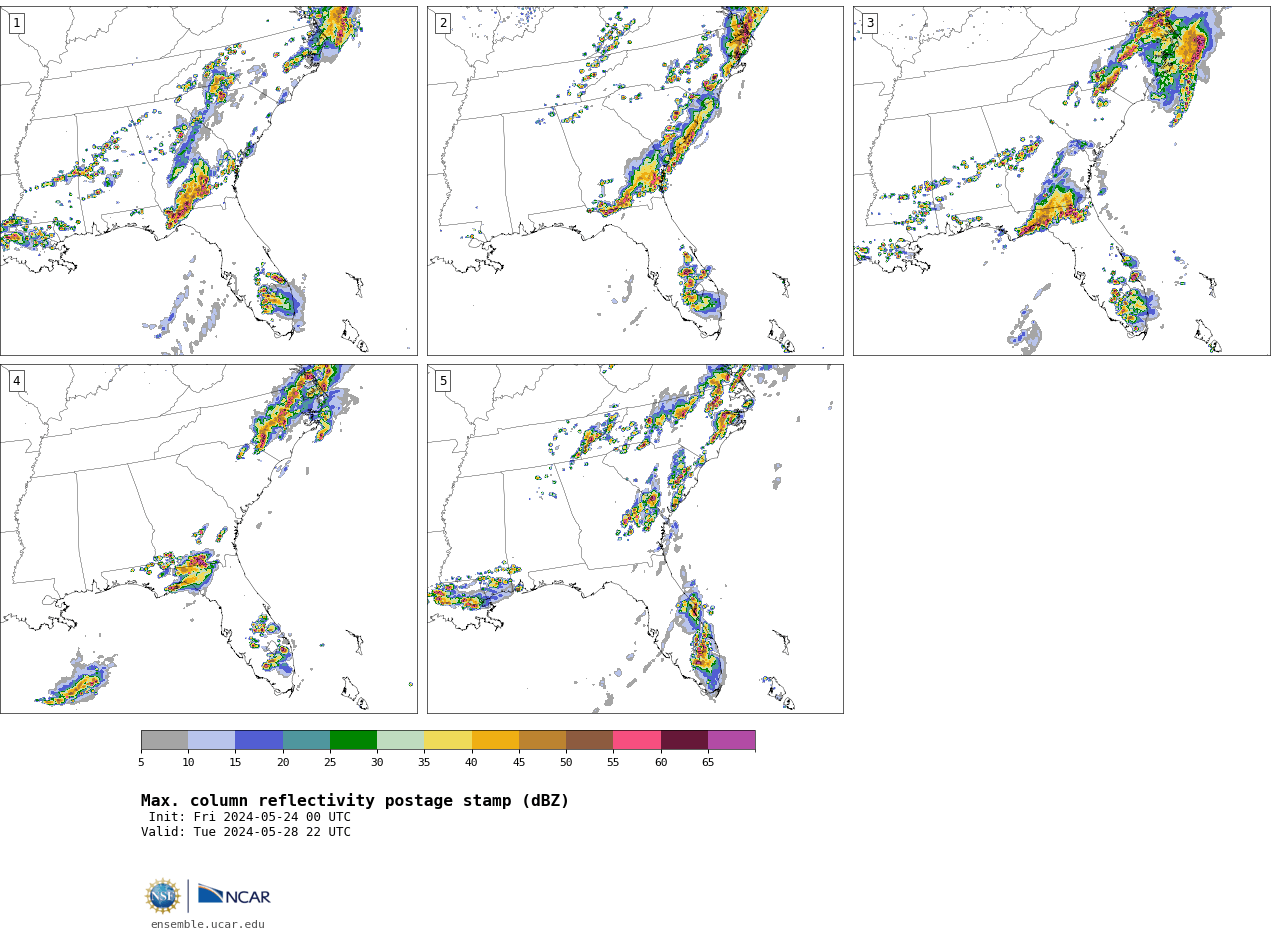The image size is (1280, 936).
Task: Select the gray 5-10 dBZ color swatch
Action: click(x=164, y=740)
